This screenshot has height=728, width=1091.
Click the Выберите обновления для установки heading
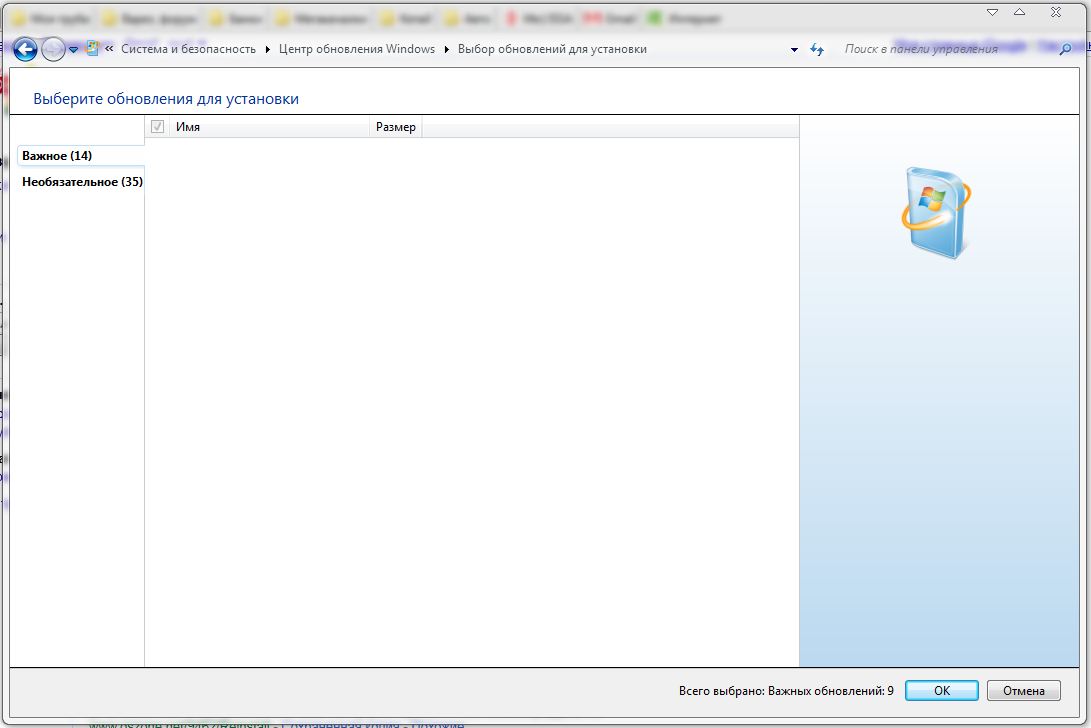(166, 99)
